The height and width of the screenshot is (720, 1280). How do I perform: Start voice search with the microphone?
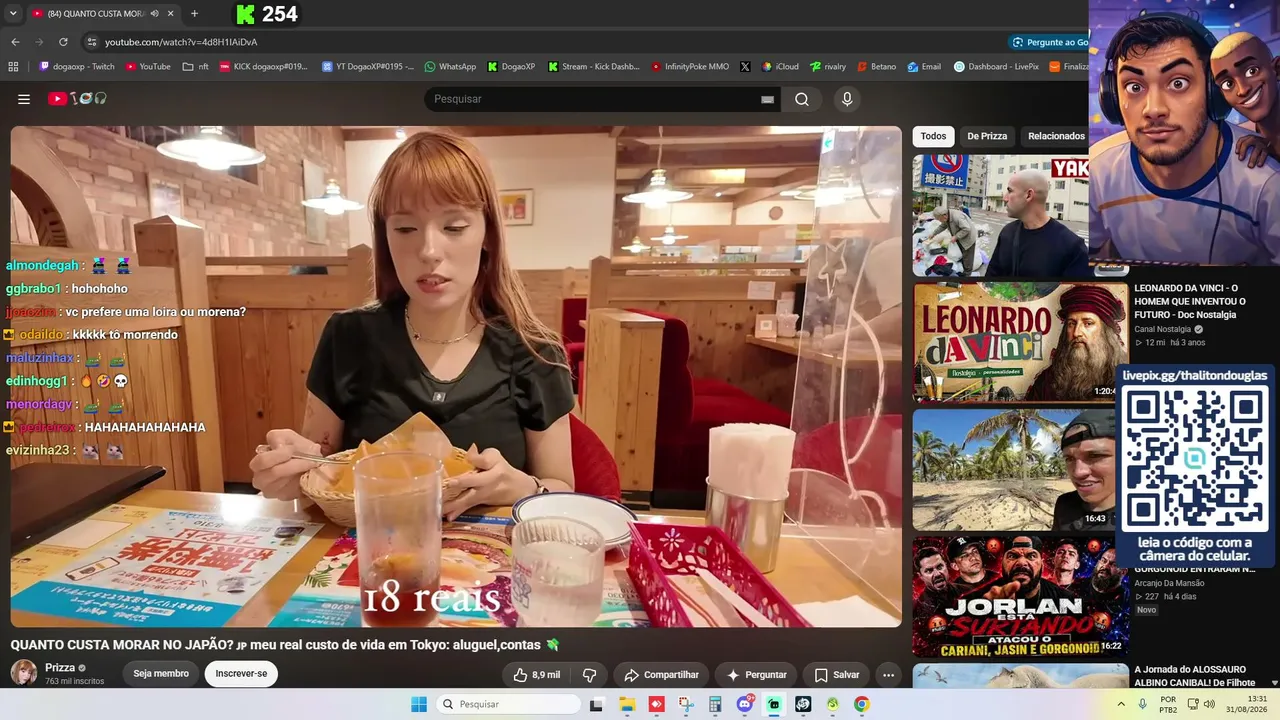pos(847,99)
